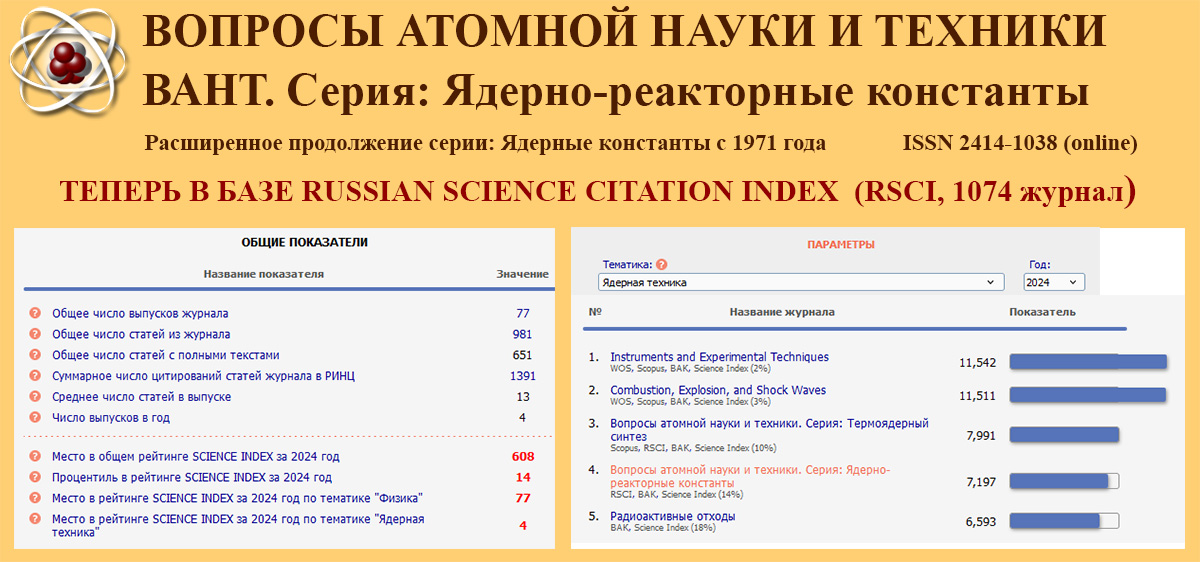The width and height of the screenshot is (1200, 562).
Task: Open the year dropdown showing 2024
Action: pyautogui.click(x=1054, y=283)
